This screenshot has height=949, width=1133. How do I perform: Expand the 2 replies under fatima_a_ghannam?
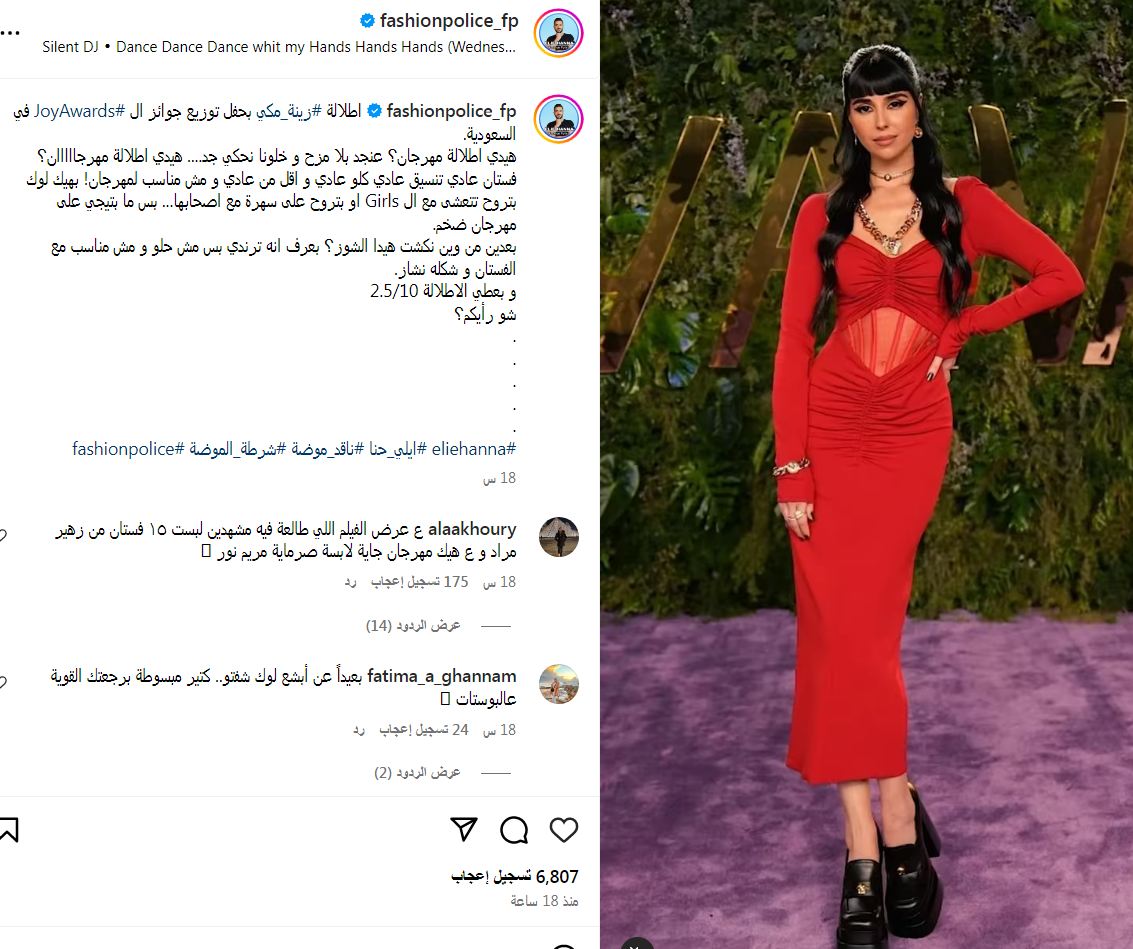(x=418, y=773)
